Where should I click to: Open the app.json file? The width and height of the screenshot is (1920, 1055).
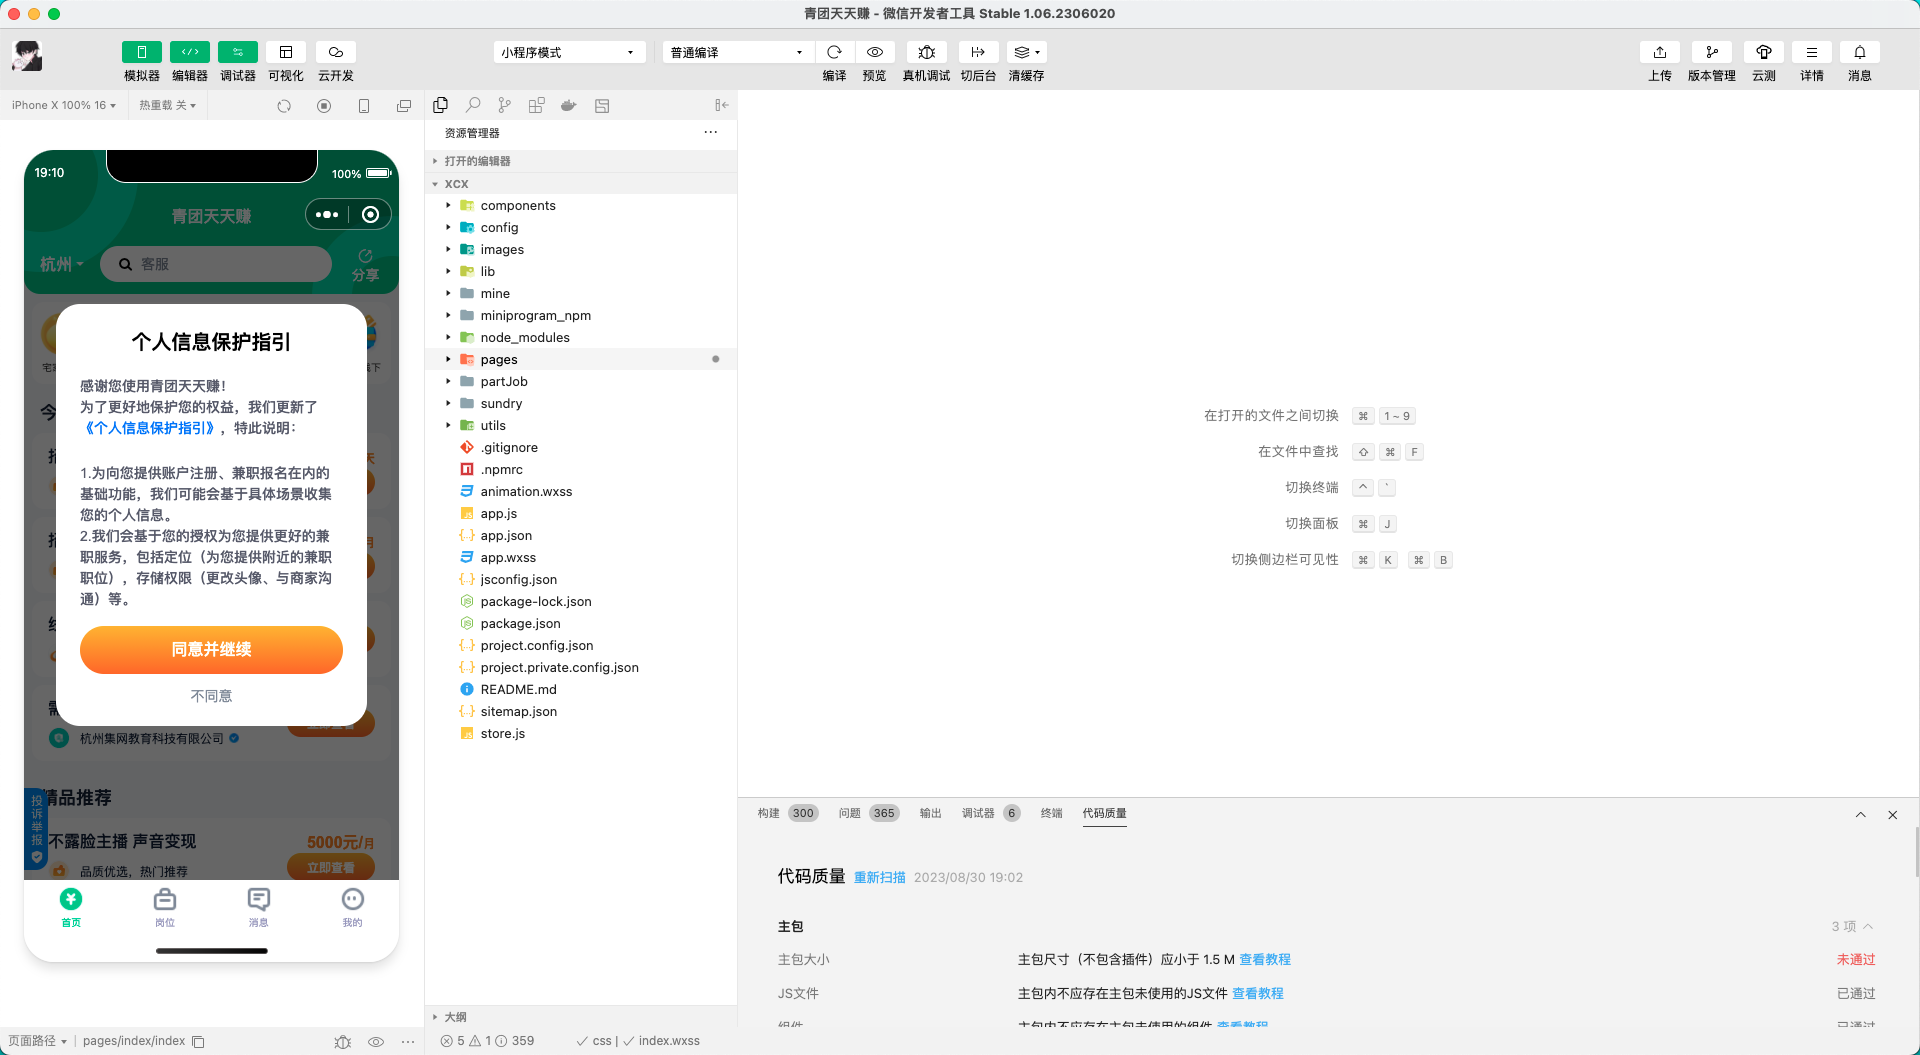(x=581, y=535)
